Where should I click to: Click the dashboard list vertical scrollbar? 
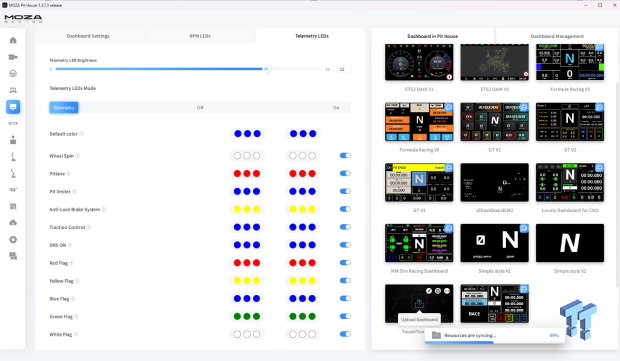coord(616,184)
